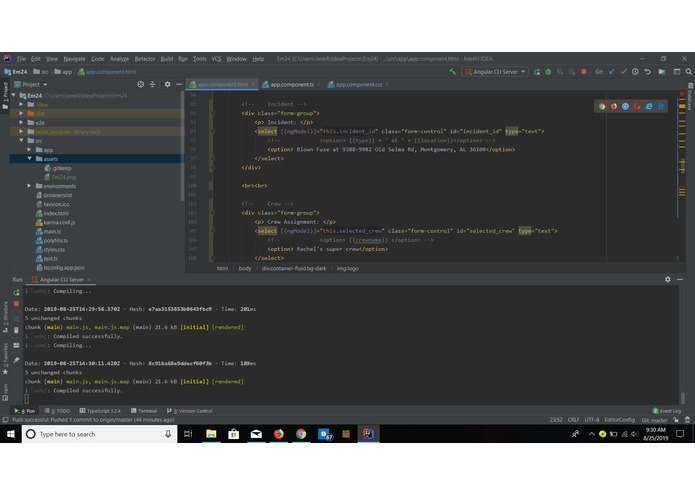Open the Refactor menu
Screen dimensions: 695x494
tap(145, 59)
